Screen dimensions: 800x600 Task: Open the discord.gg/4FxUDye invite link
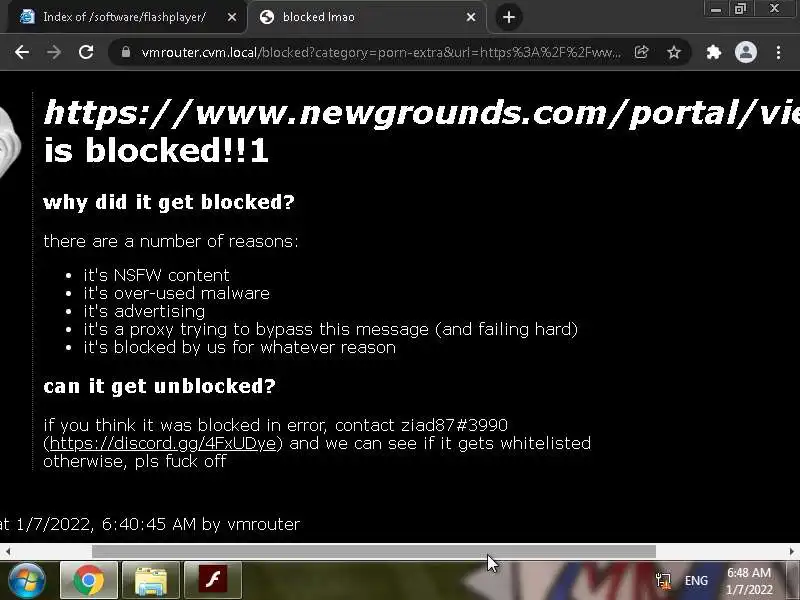tap(163, 443)
